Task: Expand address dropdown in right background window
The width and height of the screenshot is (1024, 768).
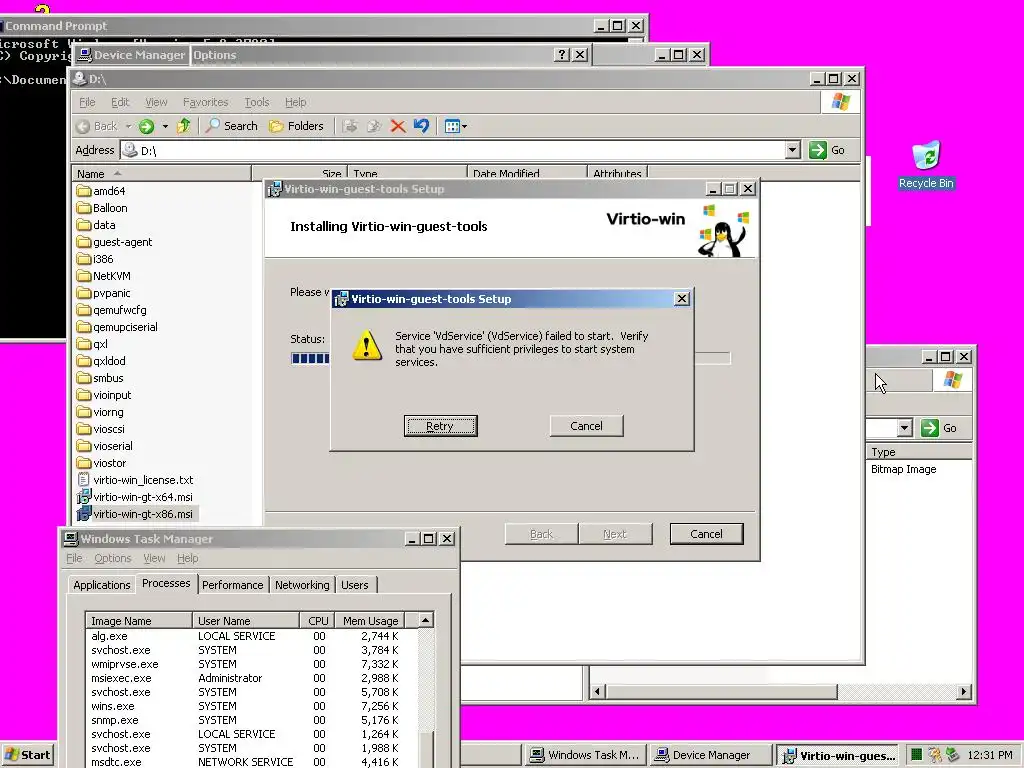Action: tap(904, 428)
